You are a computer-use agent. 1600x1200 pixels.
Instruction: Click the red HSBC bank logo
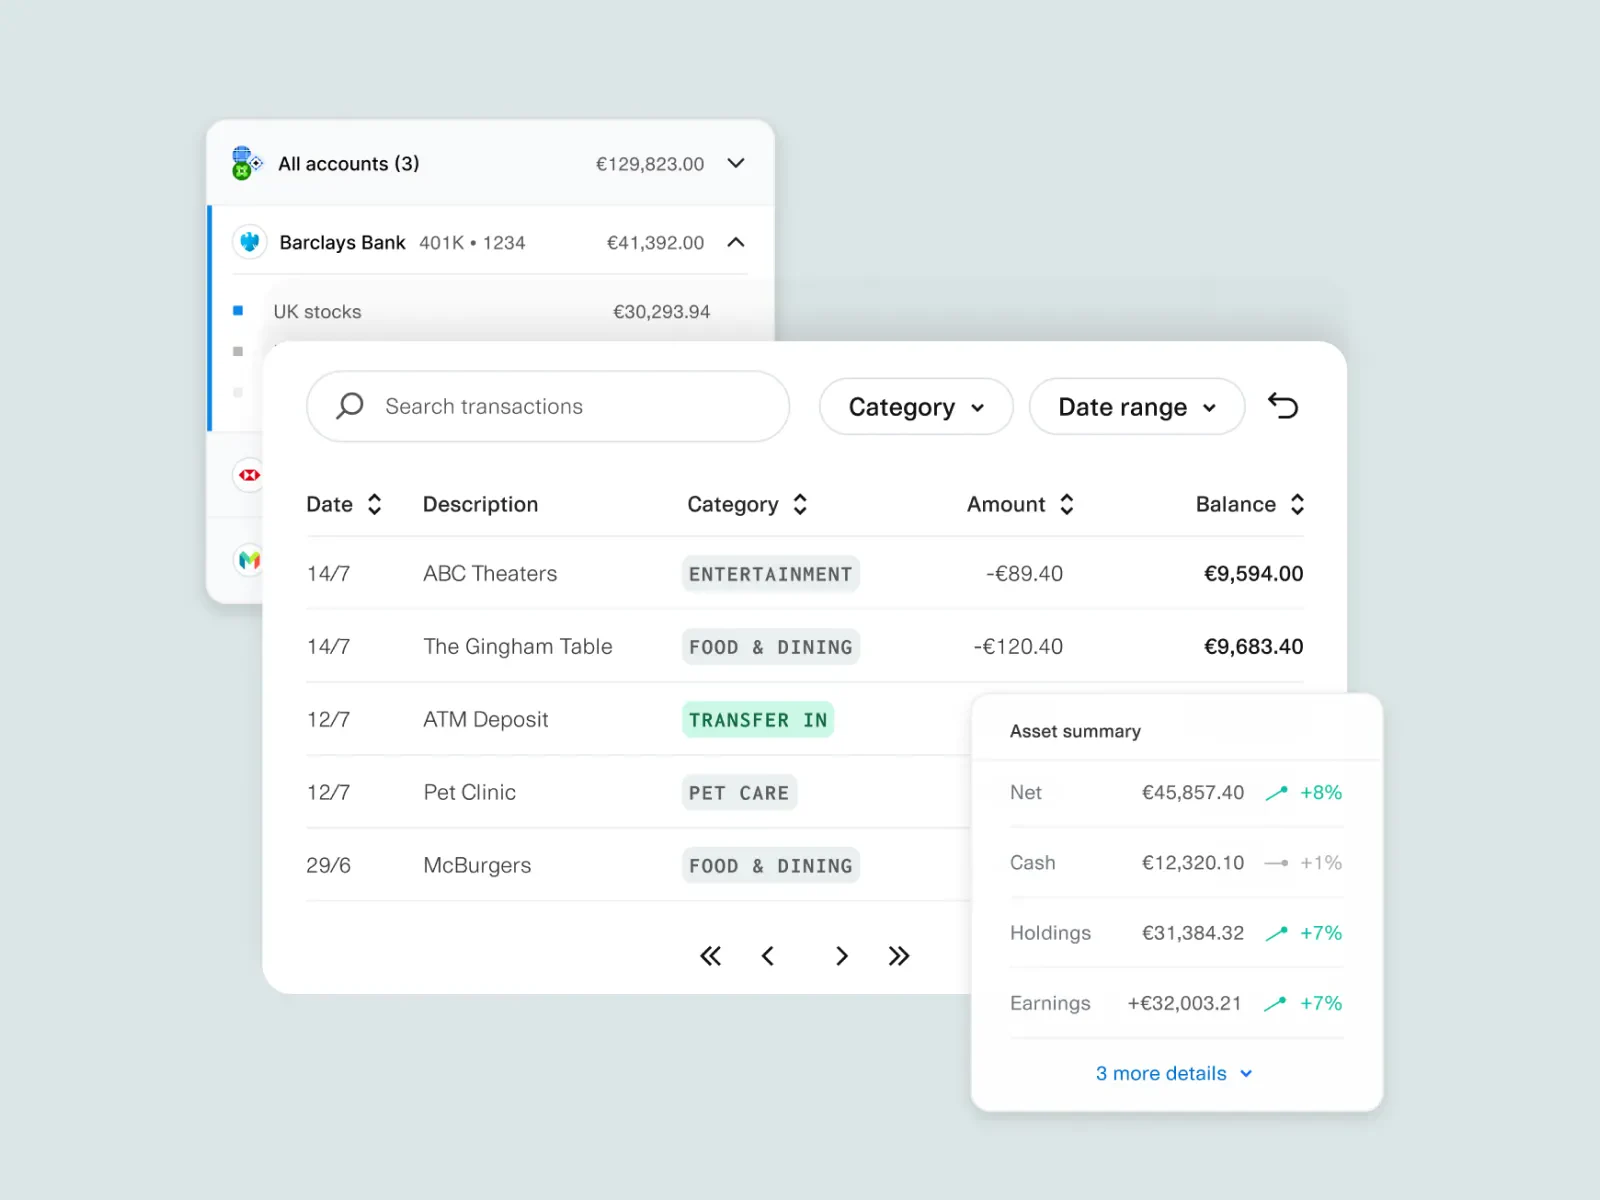[249, 475]
